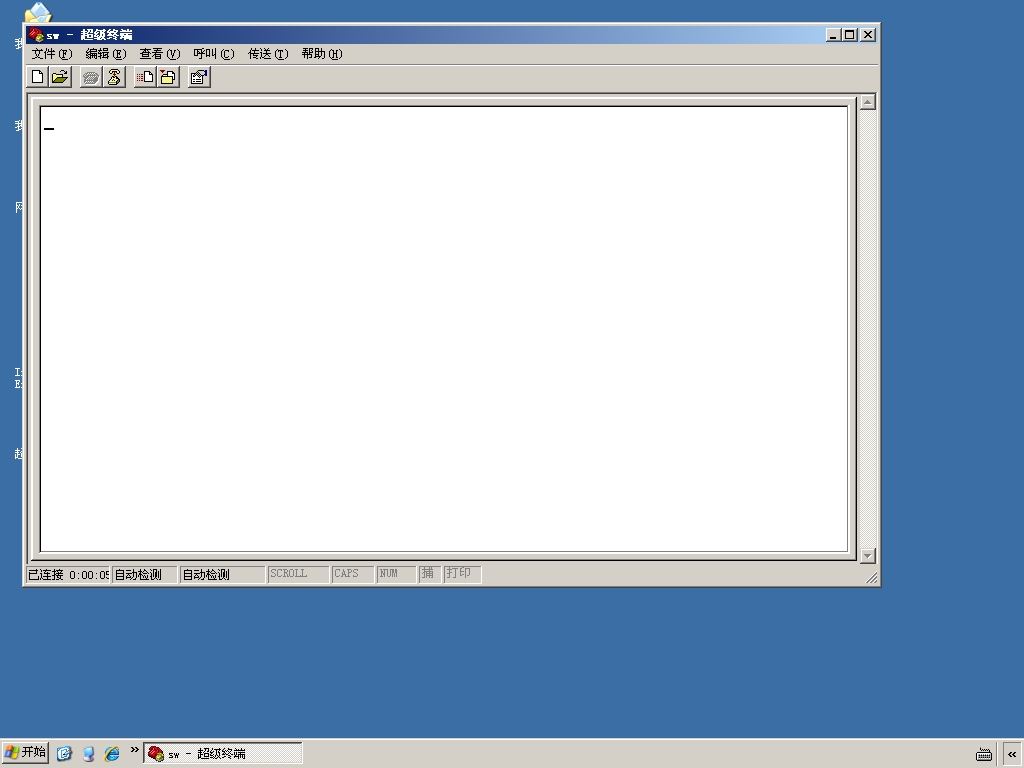The image size is (1024, 768).
Task: Open an existing session file icon
Action: [x=59, y=77]
